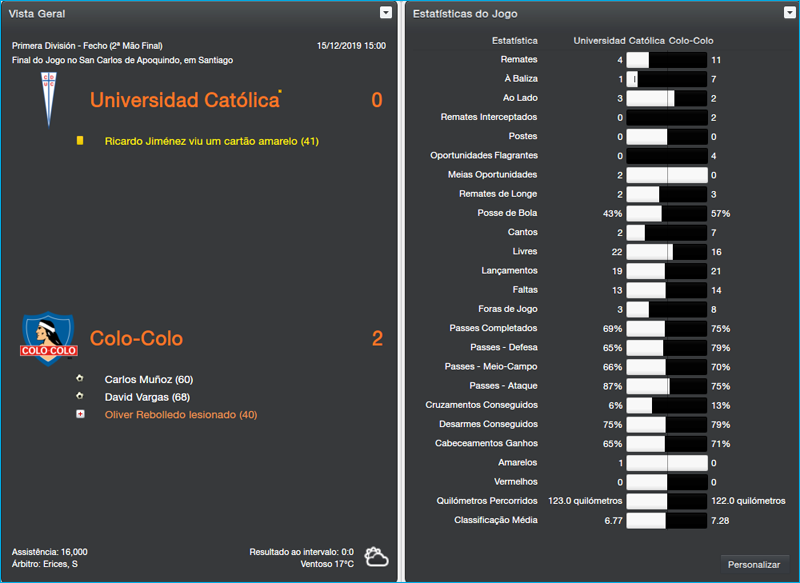
Task: Select the Vista Geral panel header
Action: click(x=40, y=13)
